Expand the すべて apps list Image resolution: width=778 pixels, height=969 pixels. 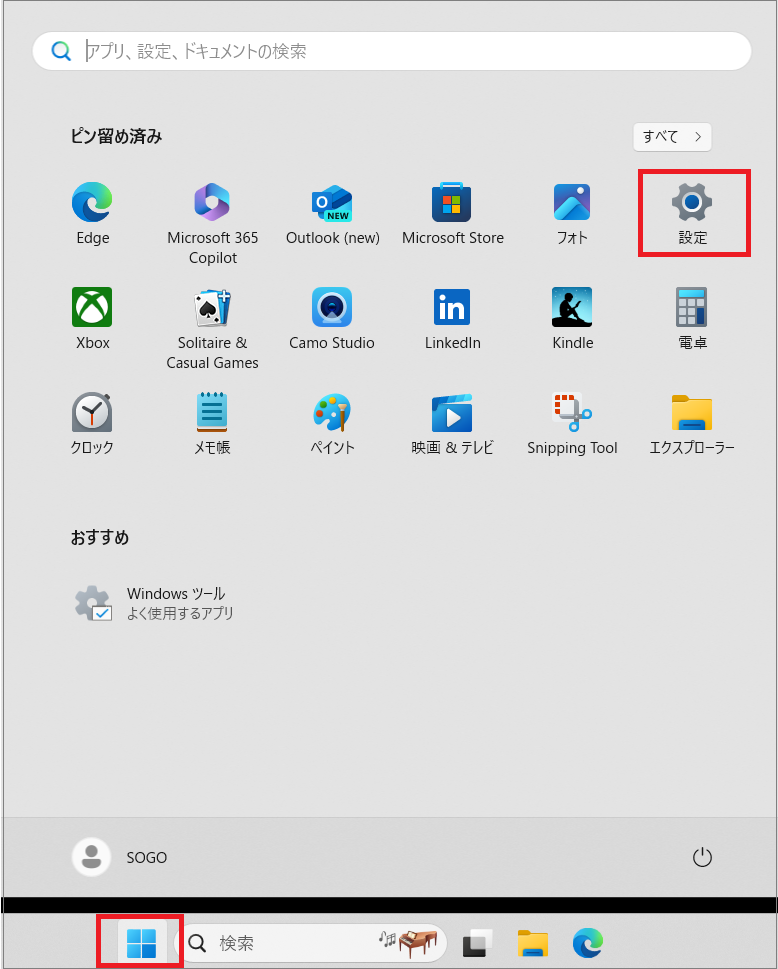tap(672, 137)
